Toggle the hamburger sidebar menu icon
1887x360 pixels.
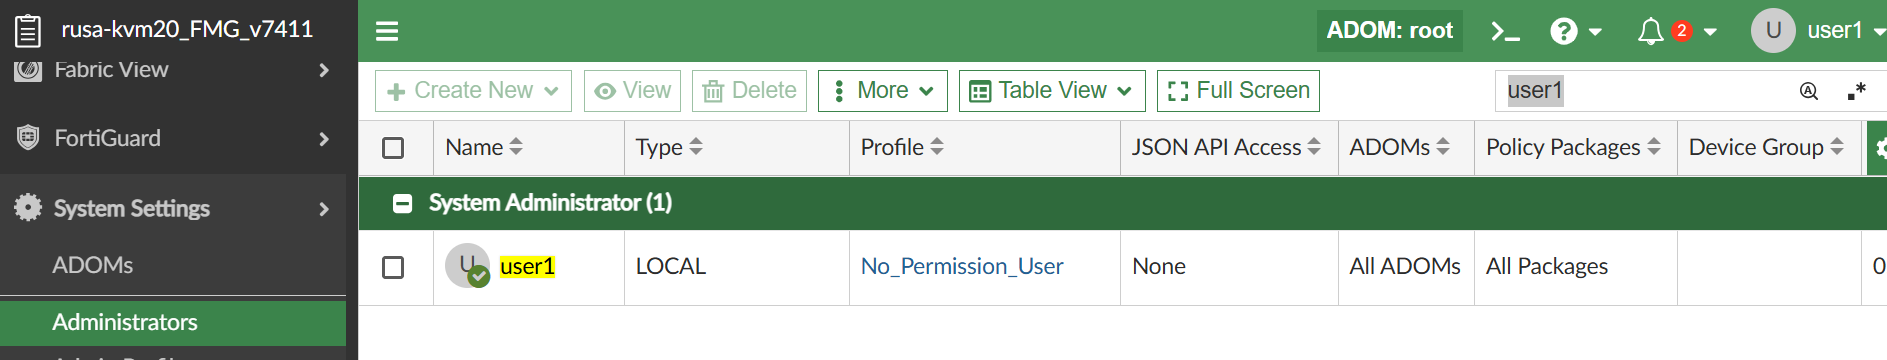pos(387,31)
